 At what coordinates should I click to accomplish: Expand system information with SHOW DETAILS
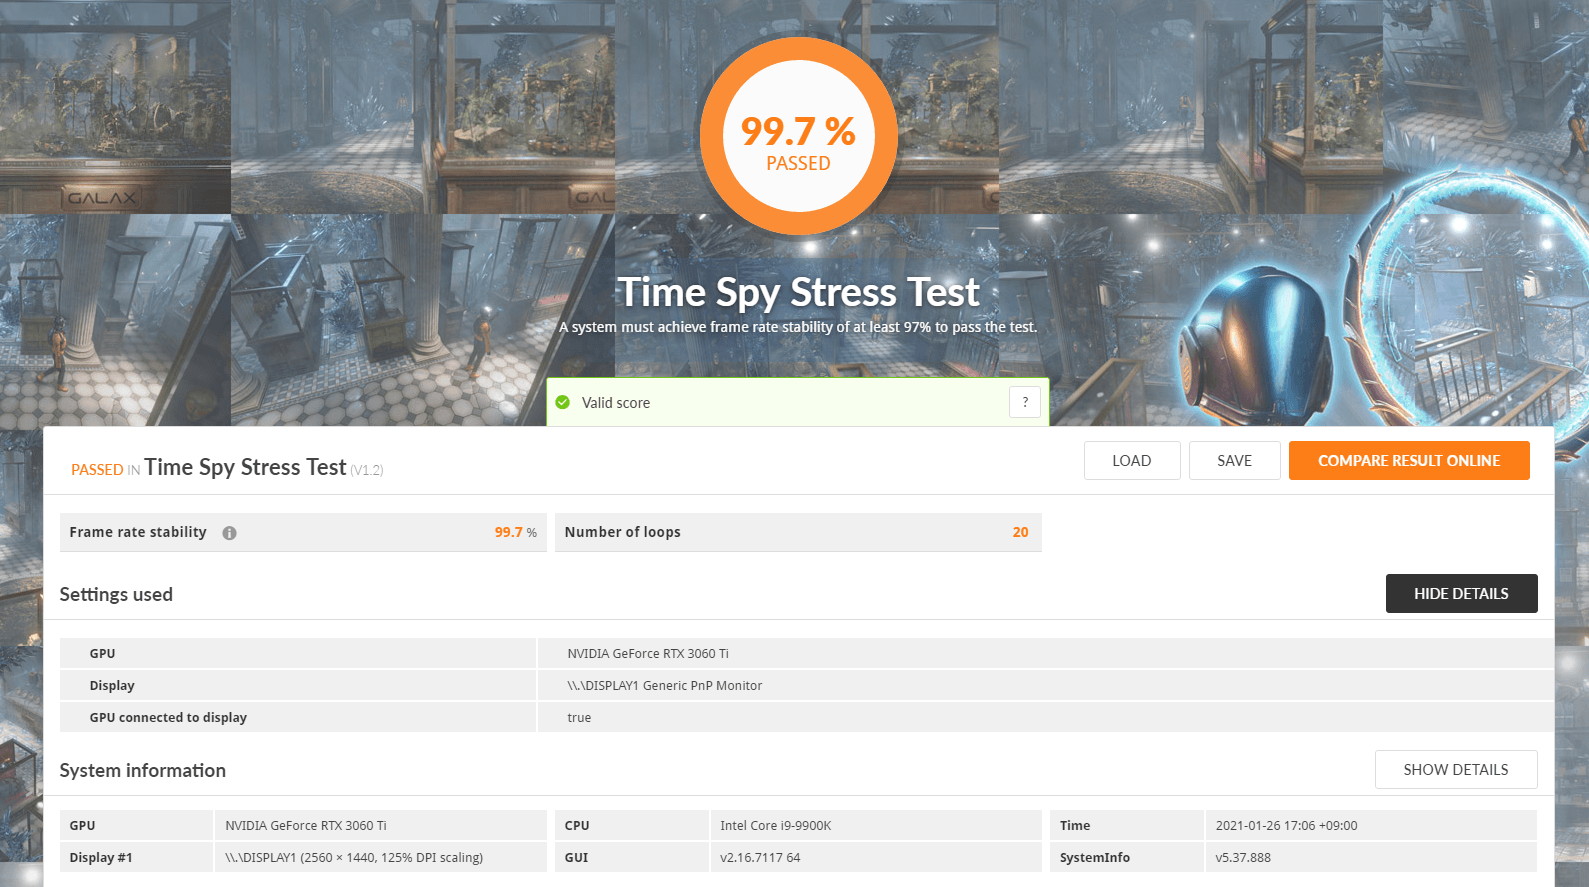tap(1456, 770)
